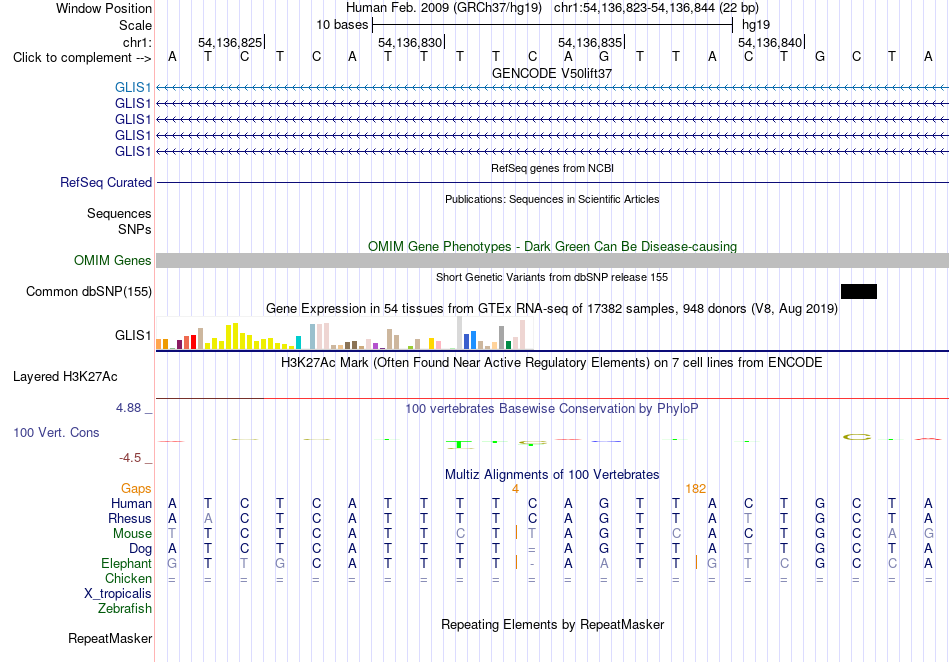
Task: Open the Common dbSNP(155) track label
Action: (x=89, y=291)
